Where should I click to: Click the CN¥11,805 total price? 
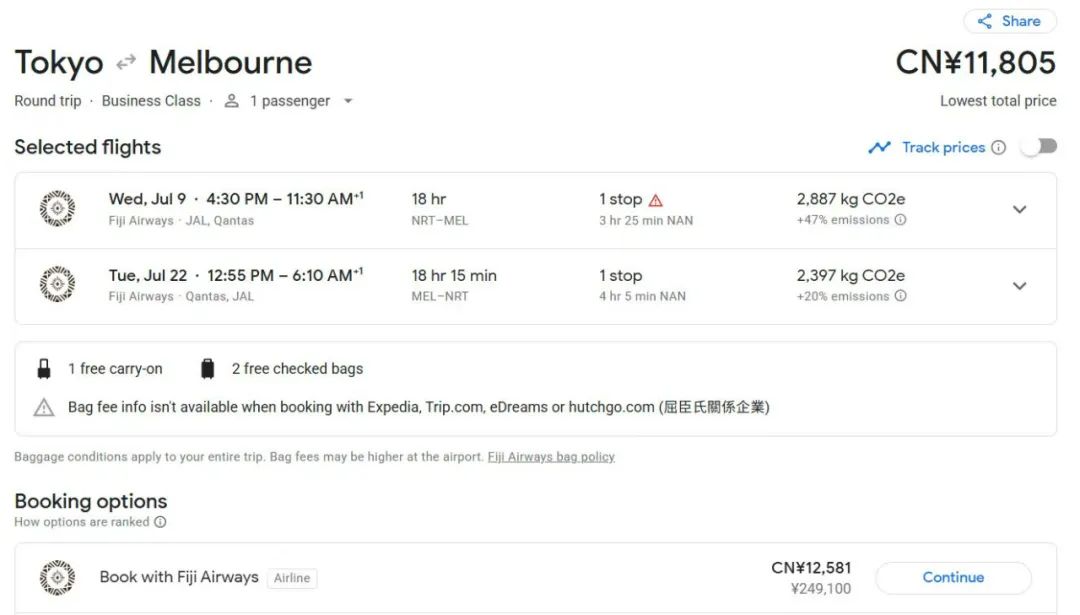(x=975, y=63)
